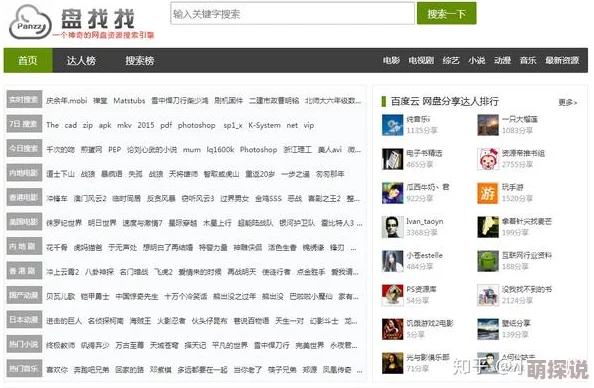Open the Mona Lisa avatar of 光与影俱乐部
594x388 pixels.
tap(392, 363)
